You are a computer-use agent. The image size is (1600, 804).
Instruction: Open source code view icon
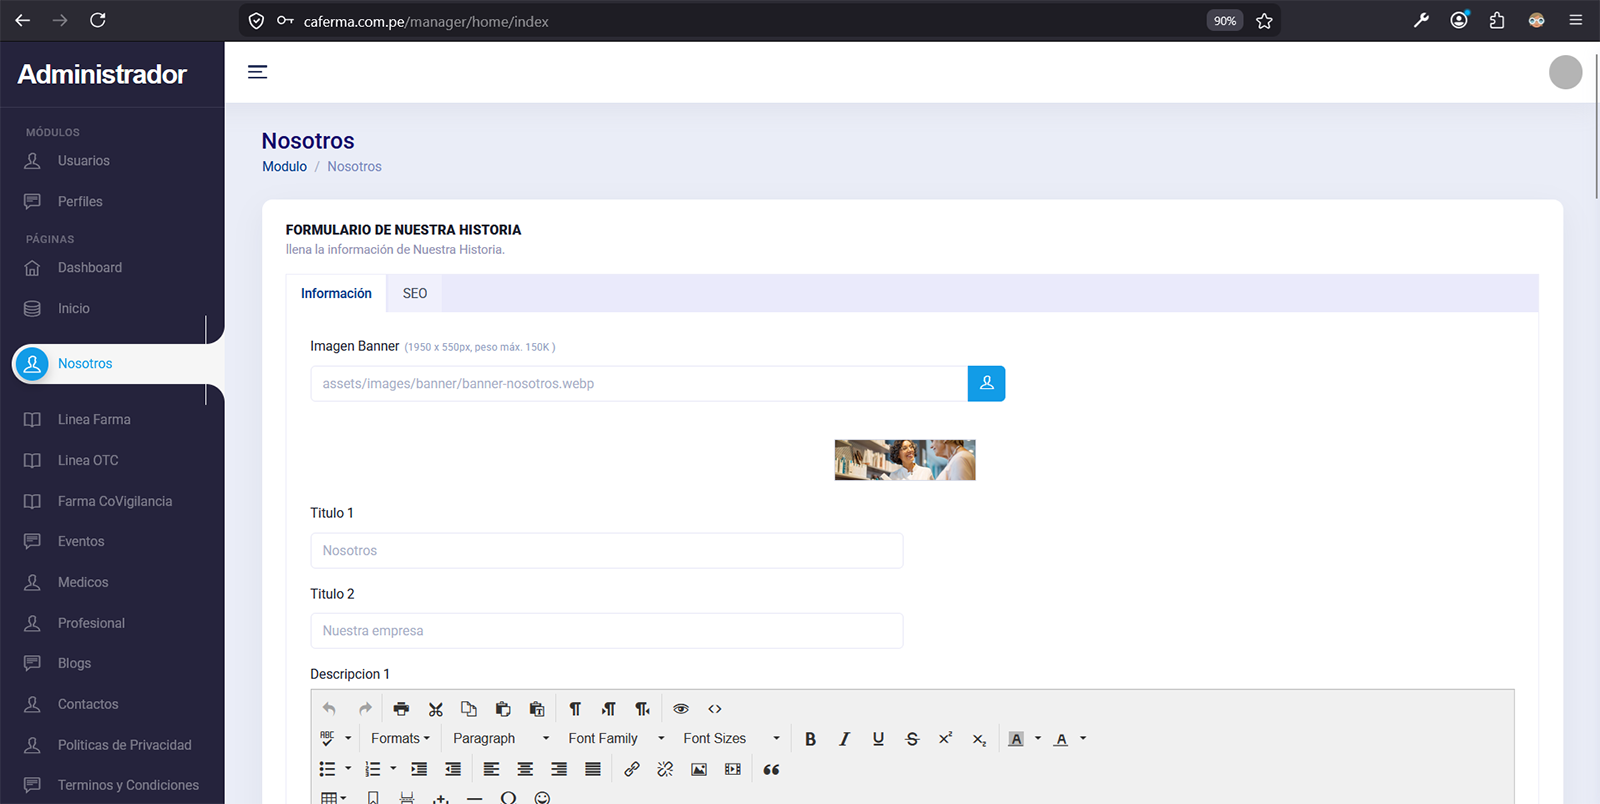click(715, 709)
